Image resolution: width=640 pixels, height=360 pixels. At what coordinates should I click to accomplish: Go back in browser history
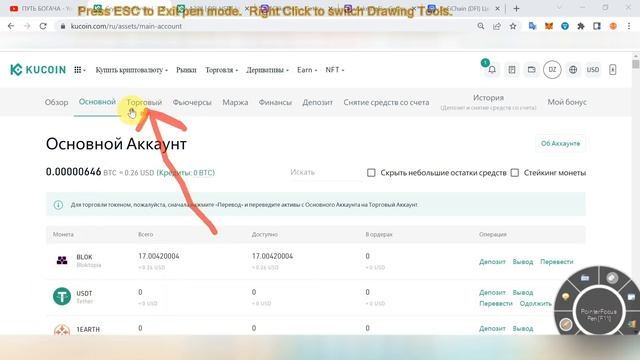pyautogui.click(x=11, y=26)
